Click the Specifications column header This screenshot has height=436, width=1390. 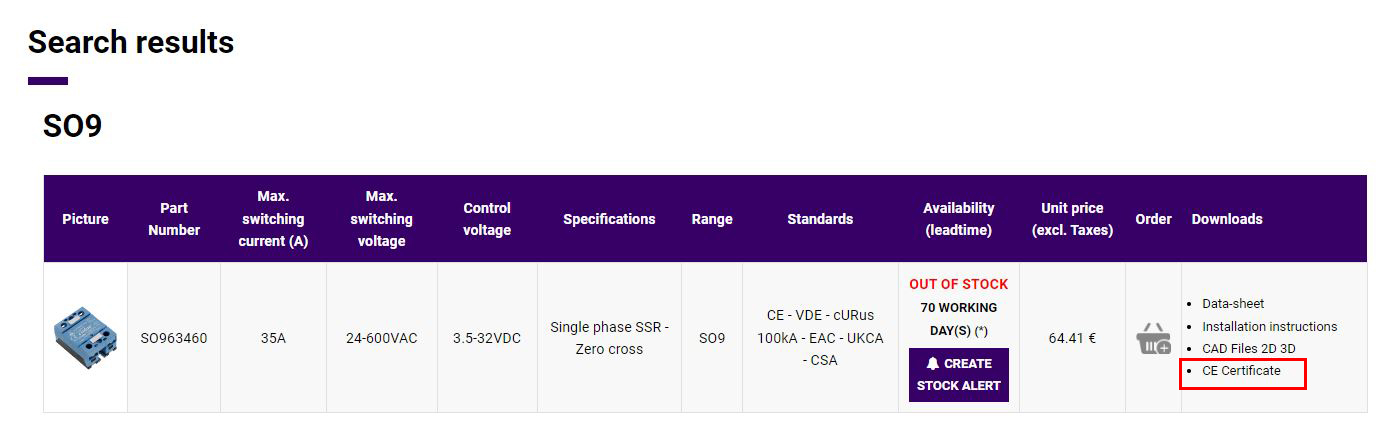(609, 219)
